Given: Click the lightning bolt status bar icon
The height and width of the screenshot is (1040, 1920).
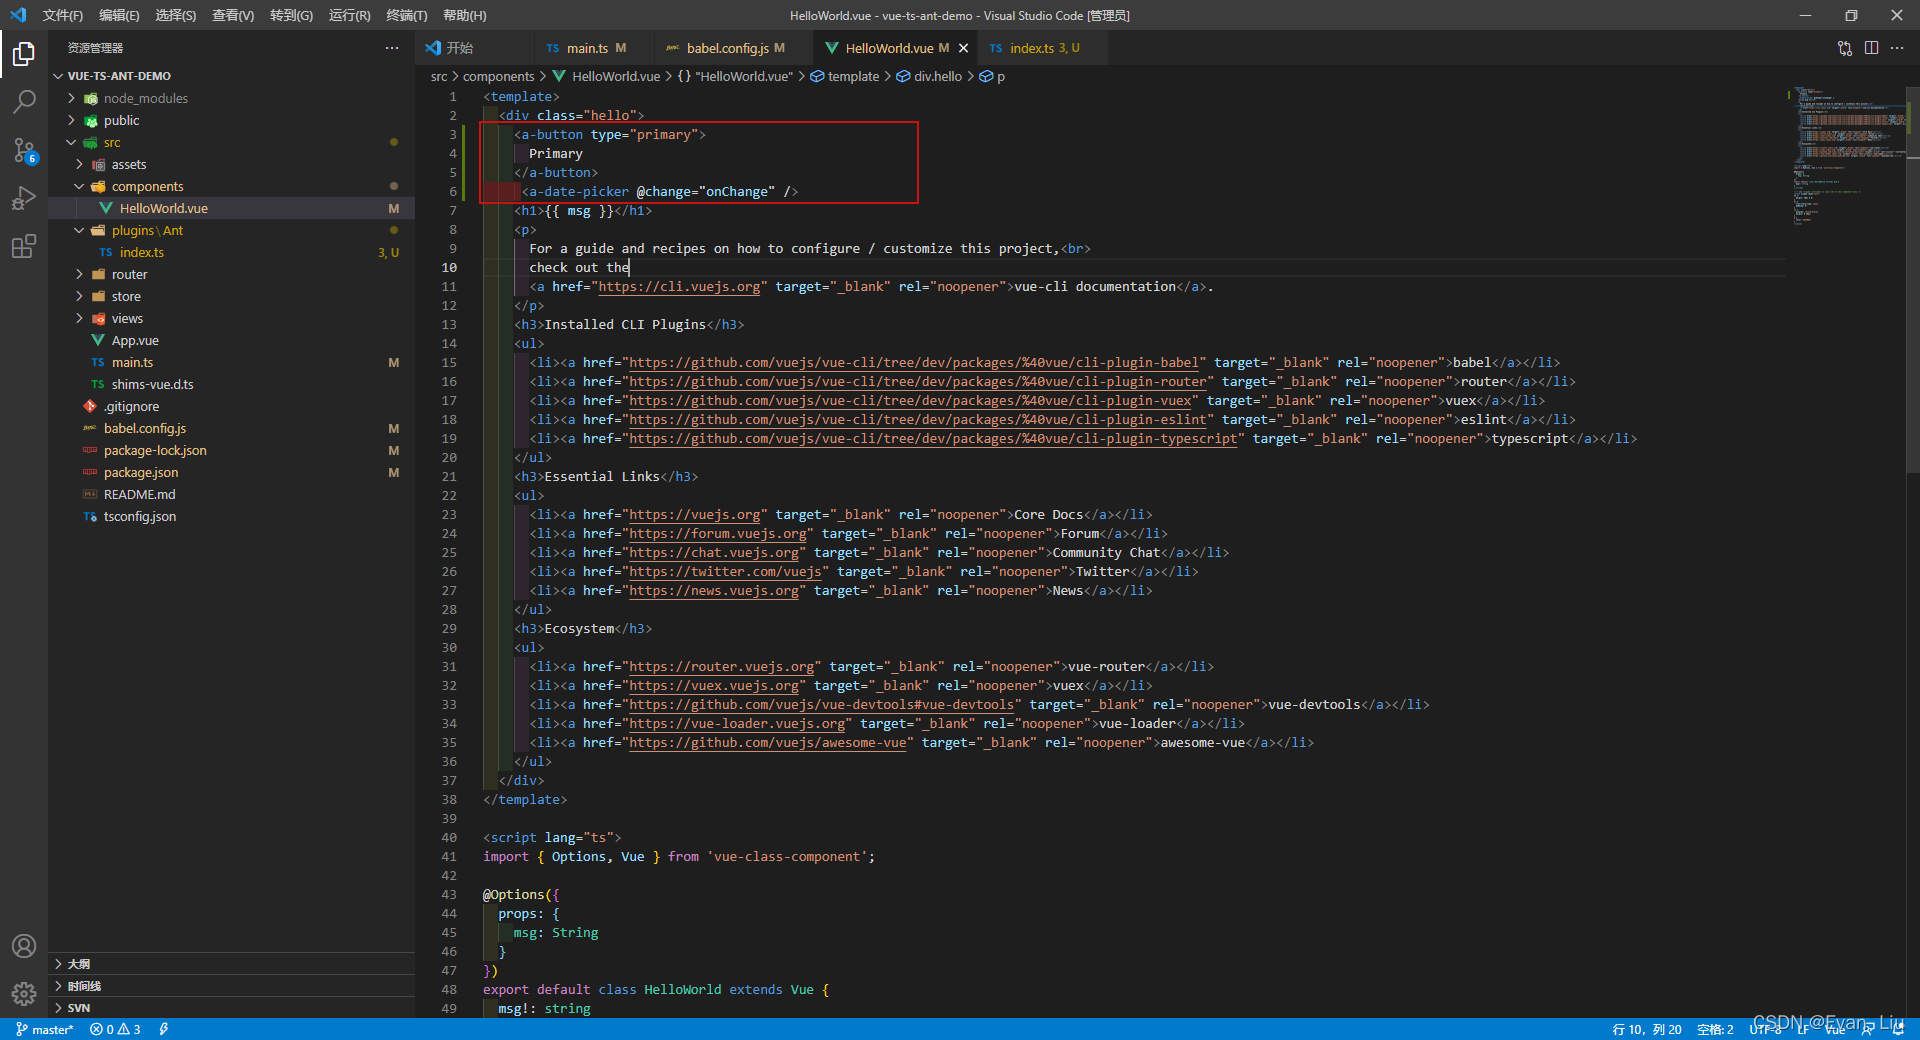Looking at the screenshot, I should (x=164, y=1029).
